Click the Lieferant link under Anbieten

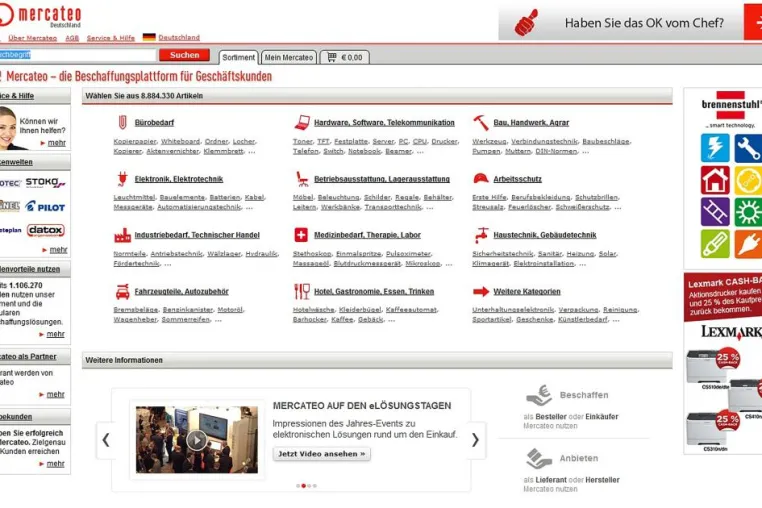(551, 480)
